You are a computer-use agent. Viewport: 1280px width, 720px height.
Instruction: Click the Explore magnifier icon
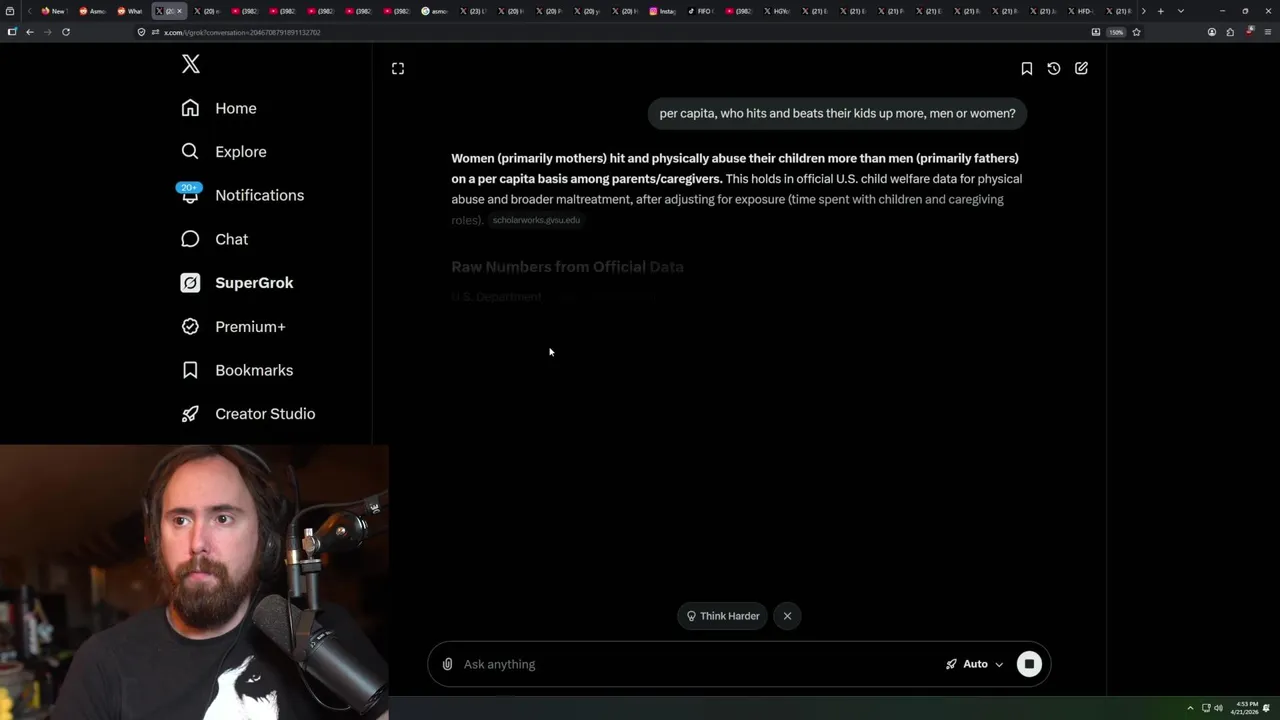click(x=190, y=151)
